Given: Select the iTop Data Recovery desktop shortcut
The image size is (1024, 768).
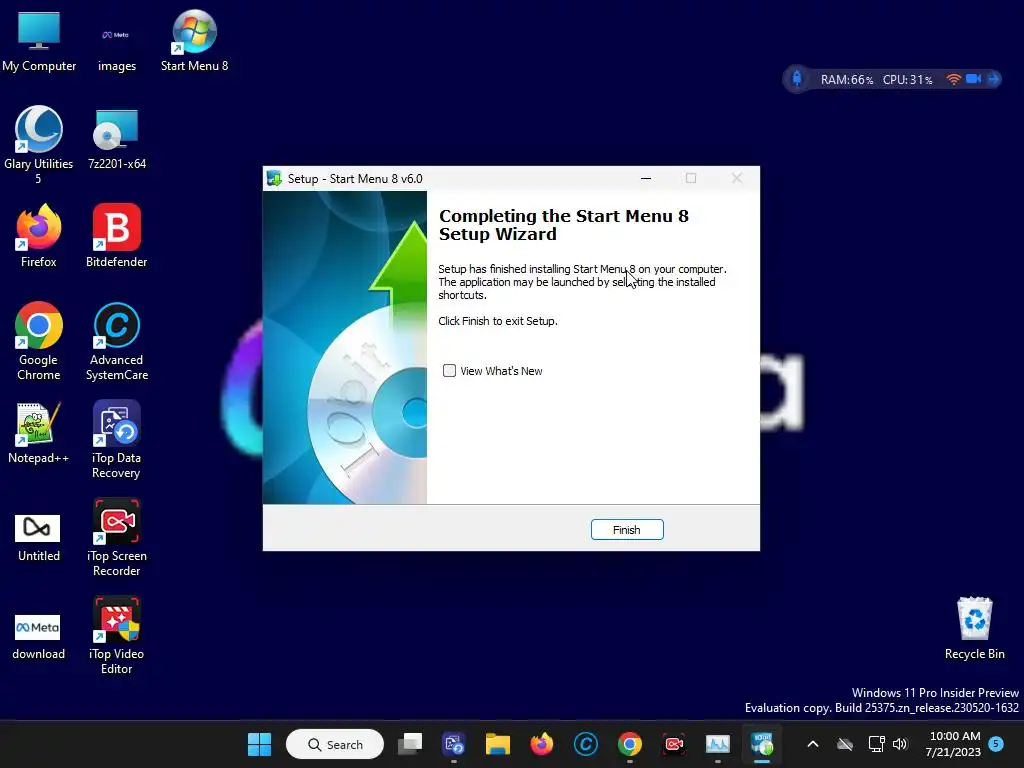Looking at the screenshot, I should [117, 440].
